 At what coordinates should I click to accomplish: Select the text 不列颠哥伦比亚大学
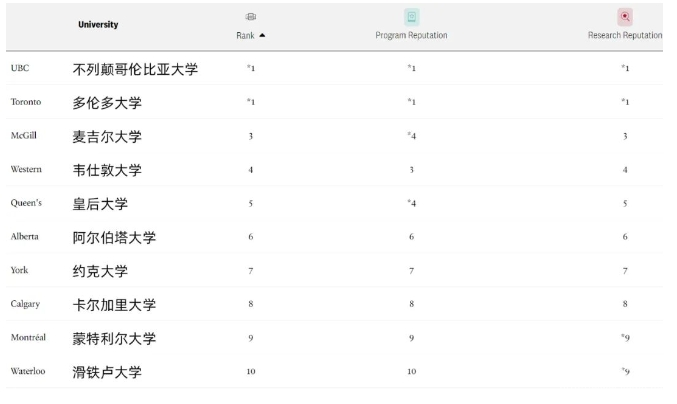click(135, 69)
